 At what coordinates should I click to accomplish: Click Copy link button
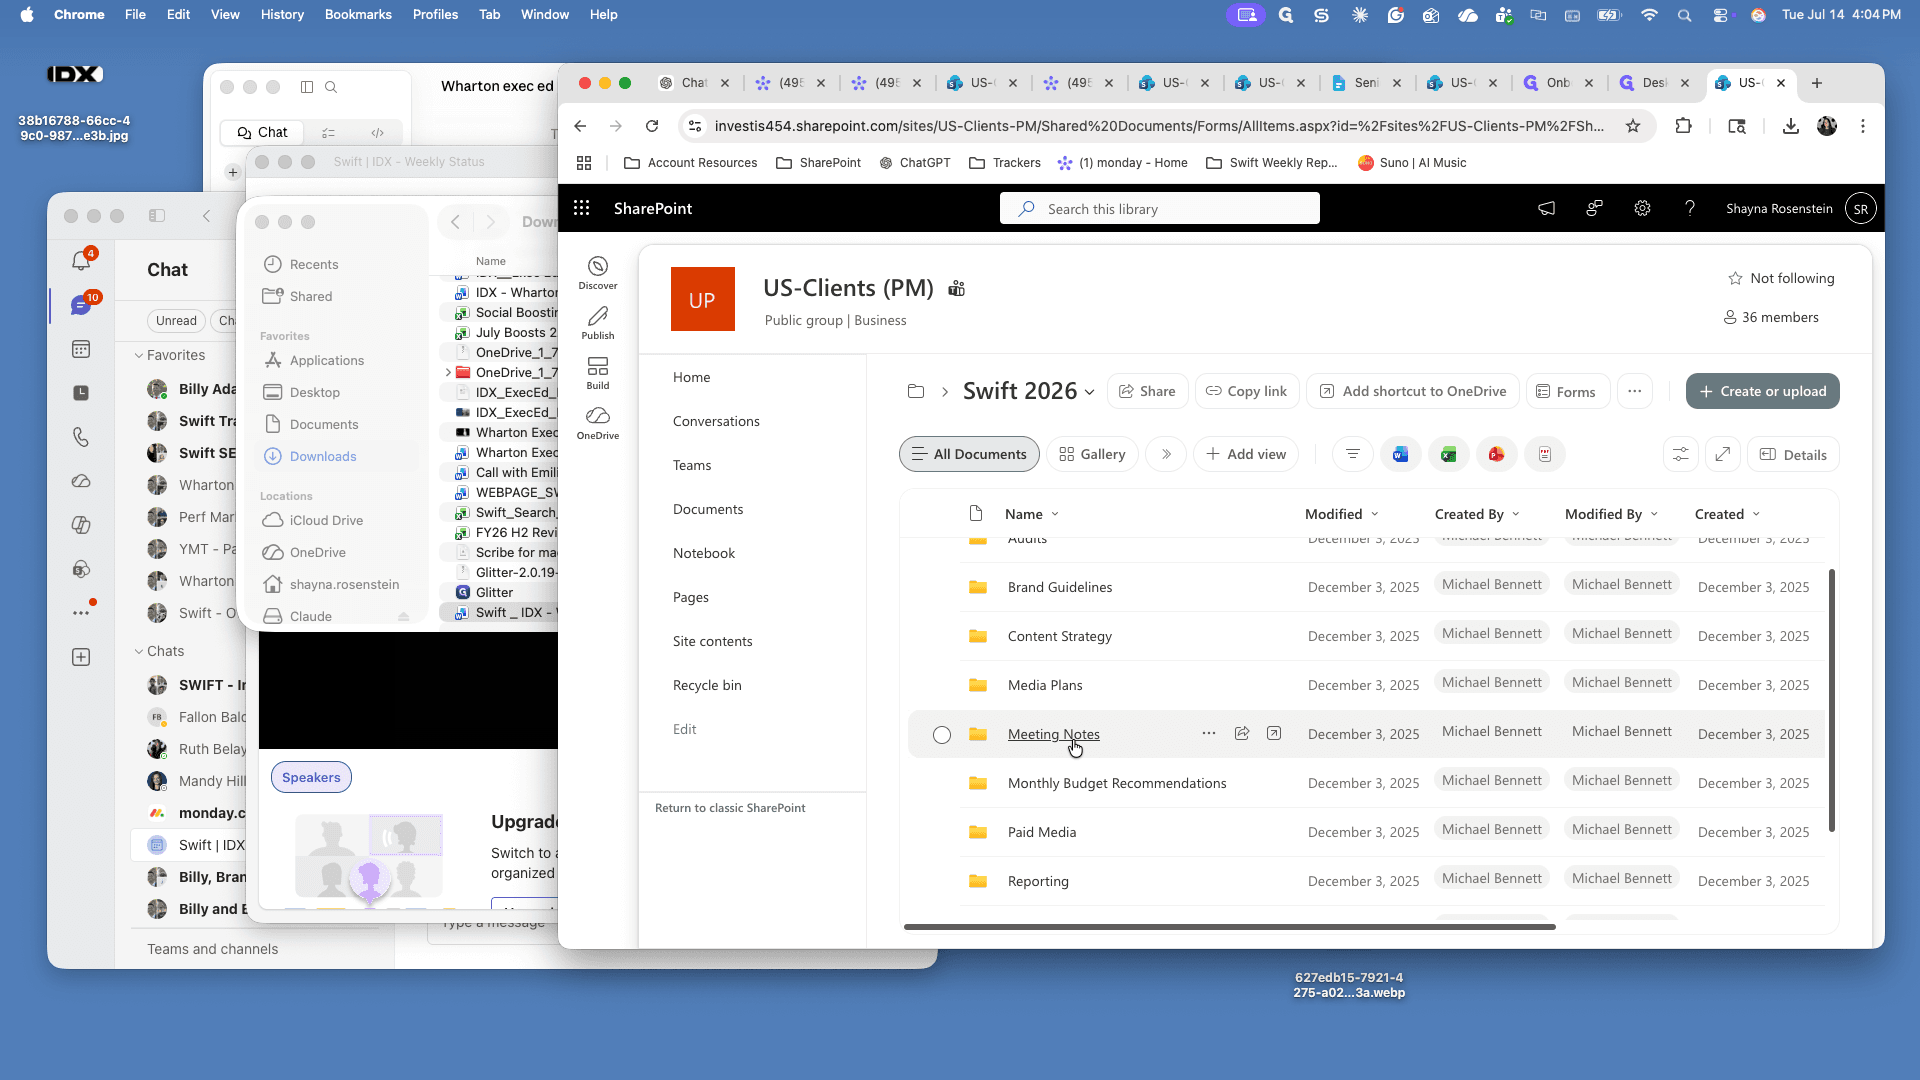tap(1246, 391)
